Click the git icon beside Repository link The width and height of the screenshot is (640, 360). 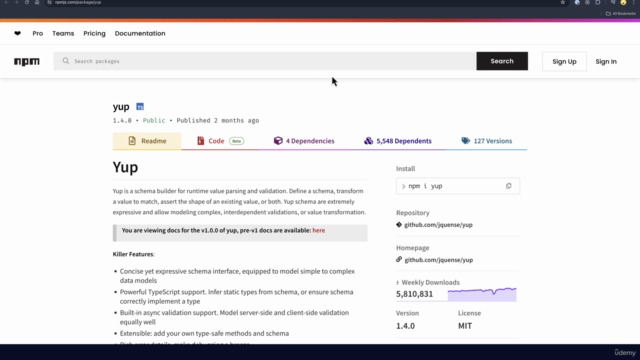399,224
